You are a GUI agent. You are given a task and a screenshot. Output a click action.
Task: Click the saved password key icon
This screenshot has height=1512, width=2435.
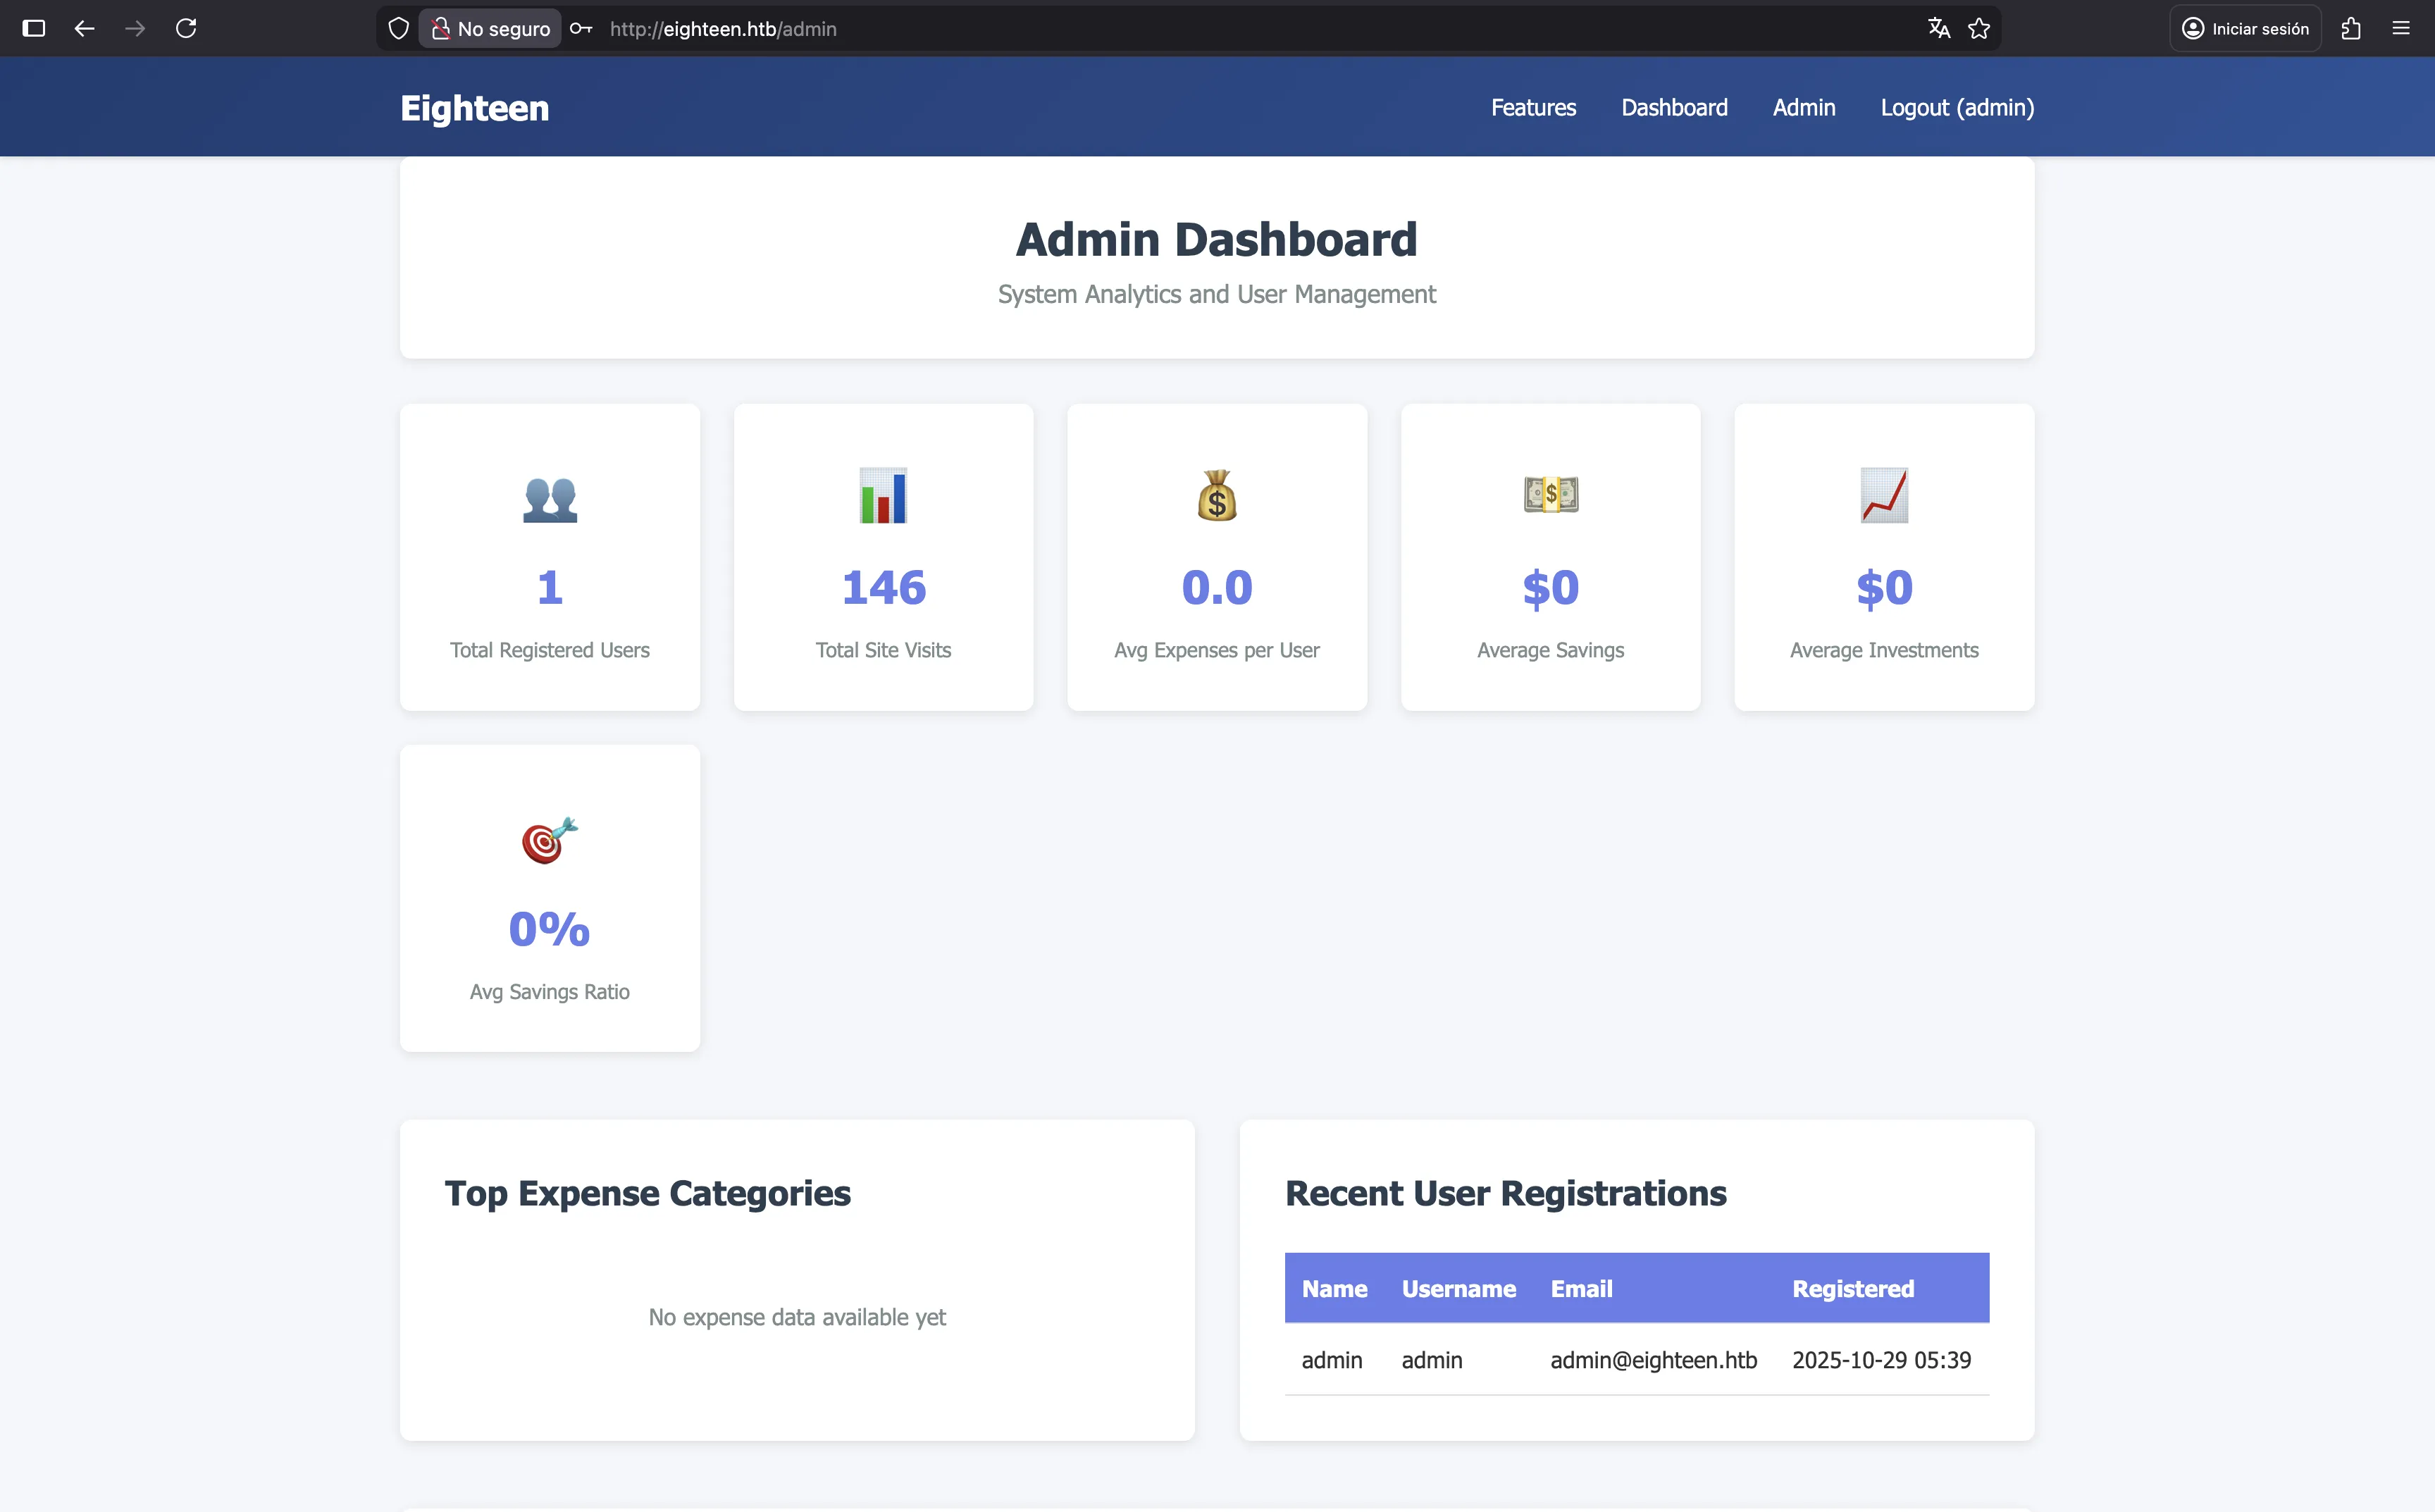click(x=581, y=29)
